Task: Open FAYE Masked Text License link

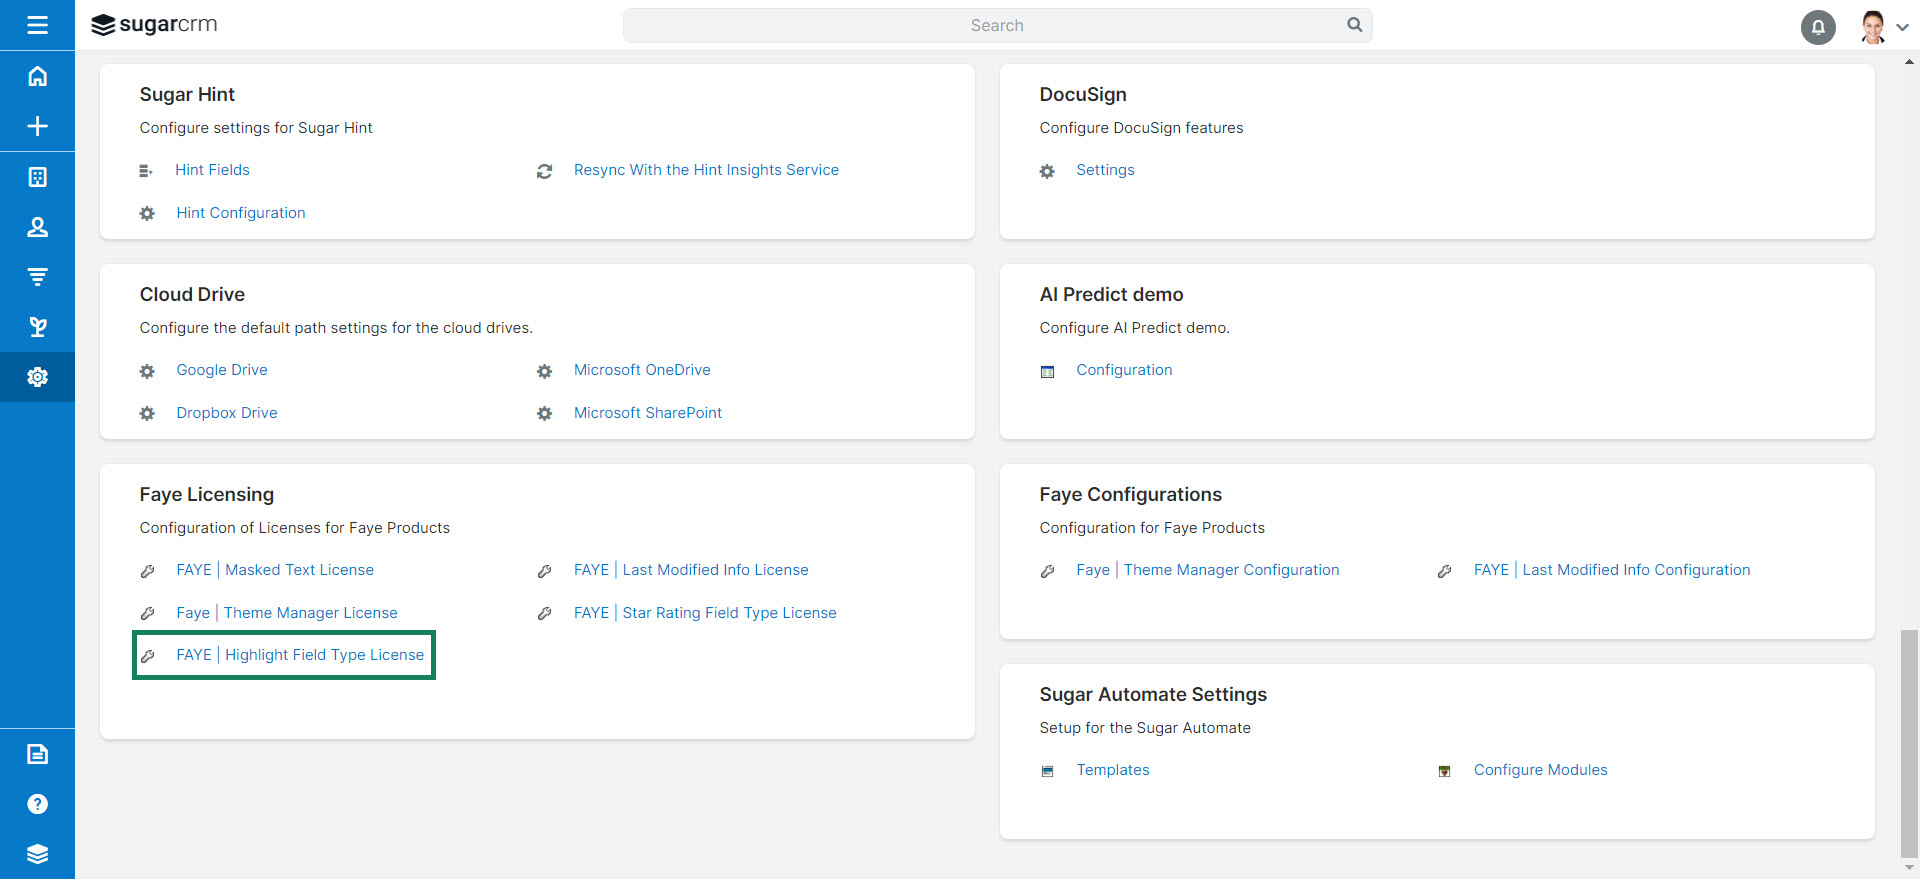Action: (275, 570)
